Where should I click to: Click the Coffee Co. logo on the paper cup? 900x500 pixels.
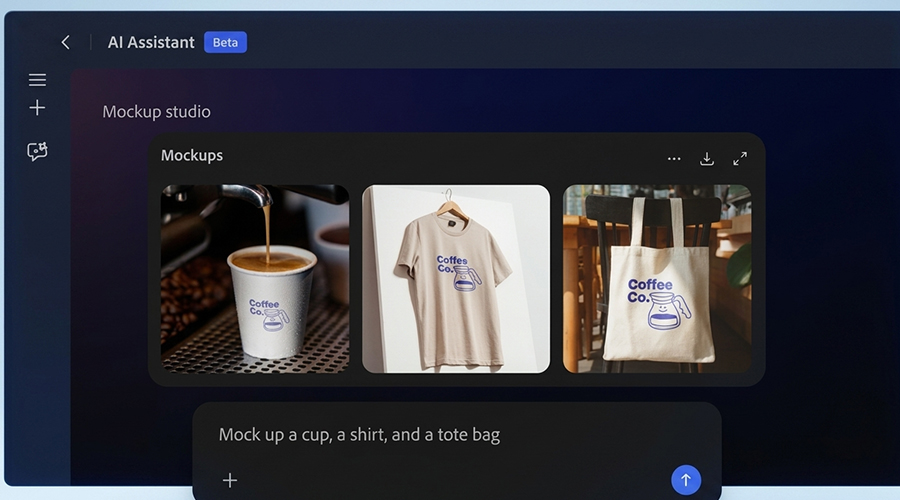click(x=268, y=312)
